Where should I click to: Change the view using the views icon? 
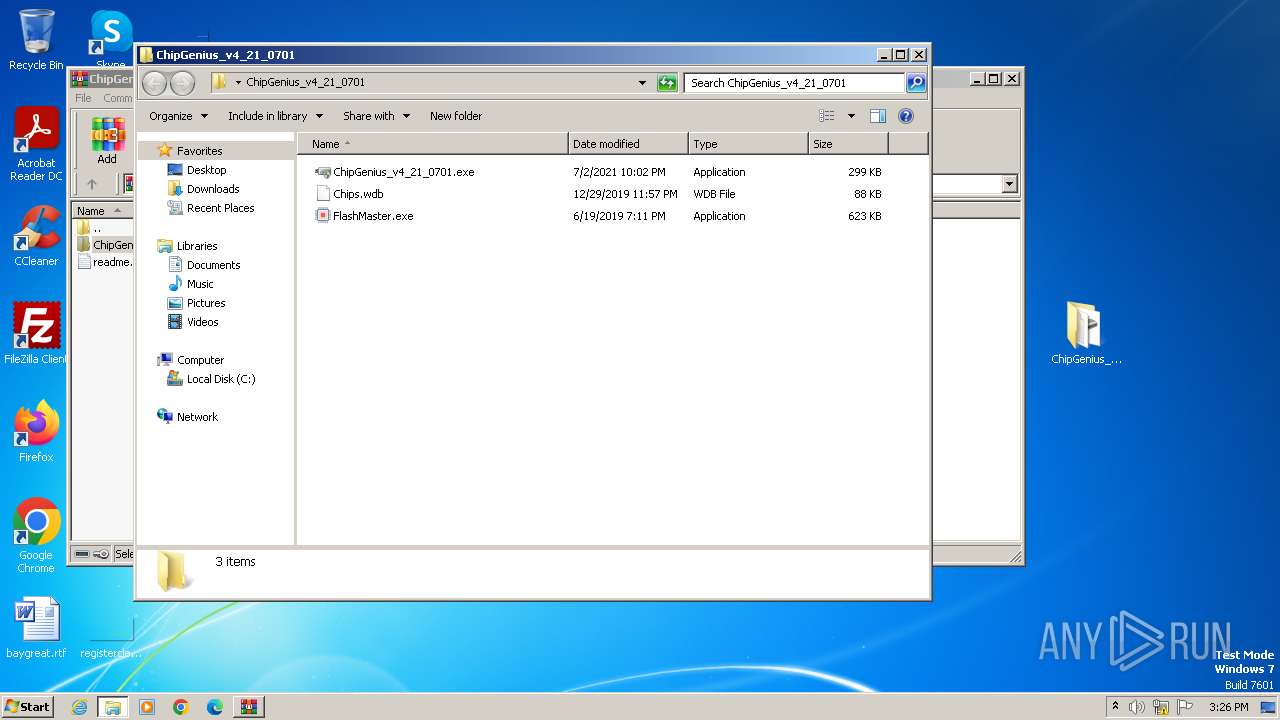tap(826, 116)
